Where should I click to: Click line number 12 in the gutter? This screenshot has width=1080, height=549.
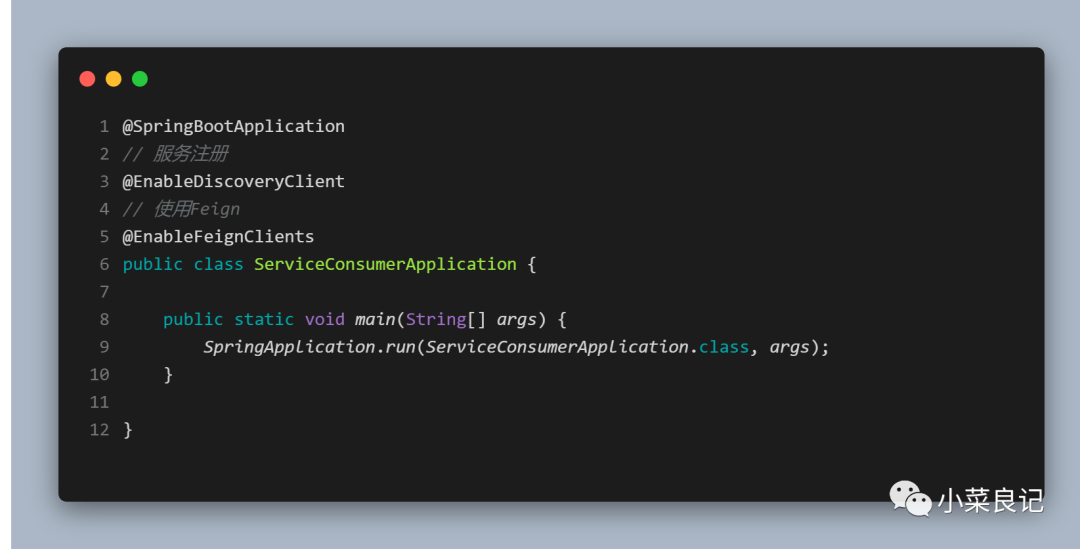pyautogui.click(x=99, y=429)
